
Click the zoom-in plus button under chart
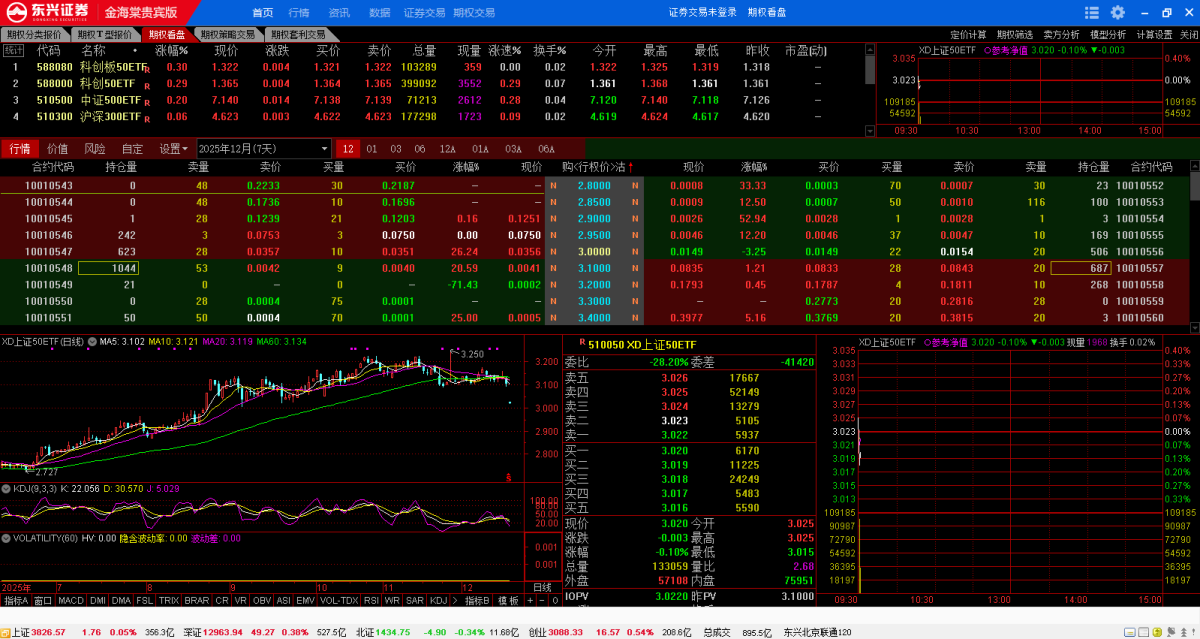(530, 601)
